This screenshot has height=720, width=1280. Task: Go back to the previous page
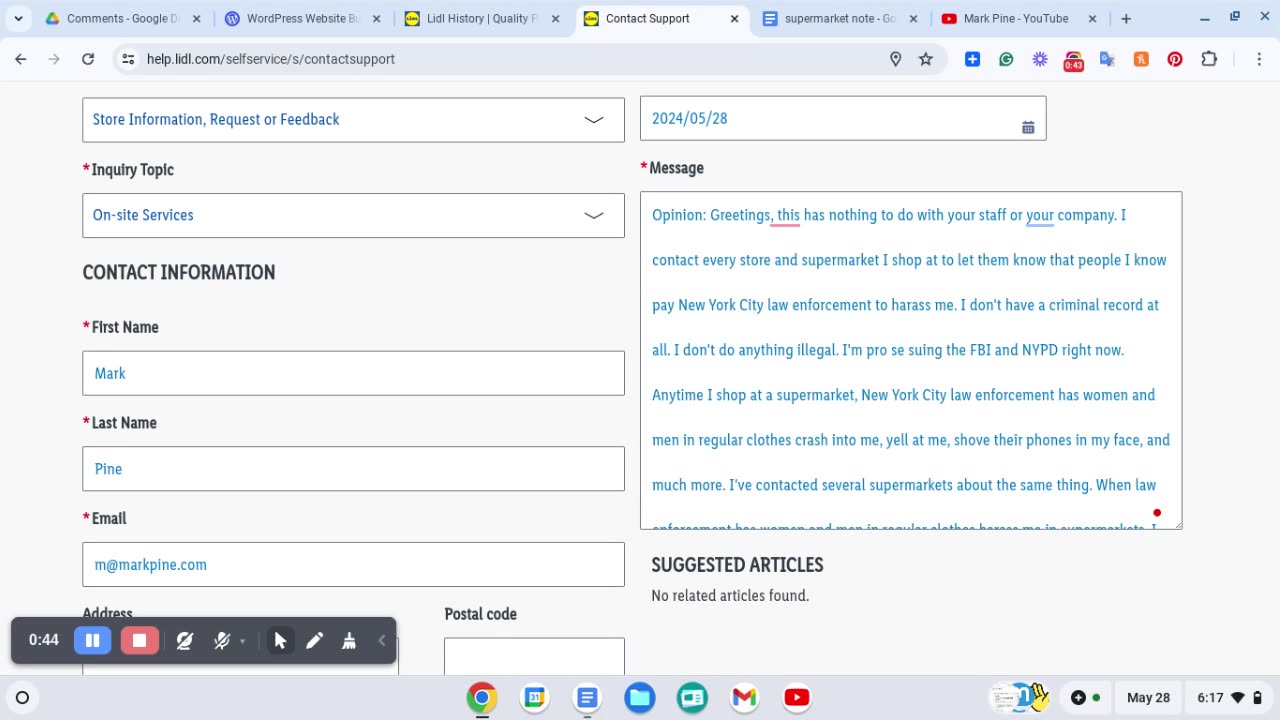pyautogui.click(x=21, y=59)
